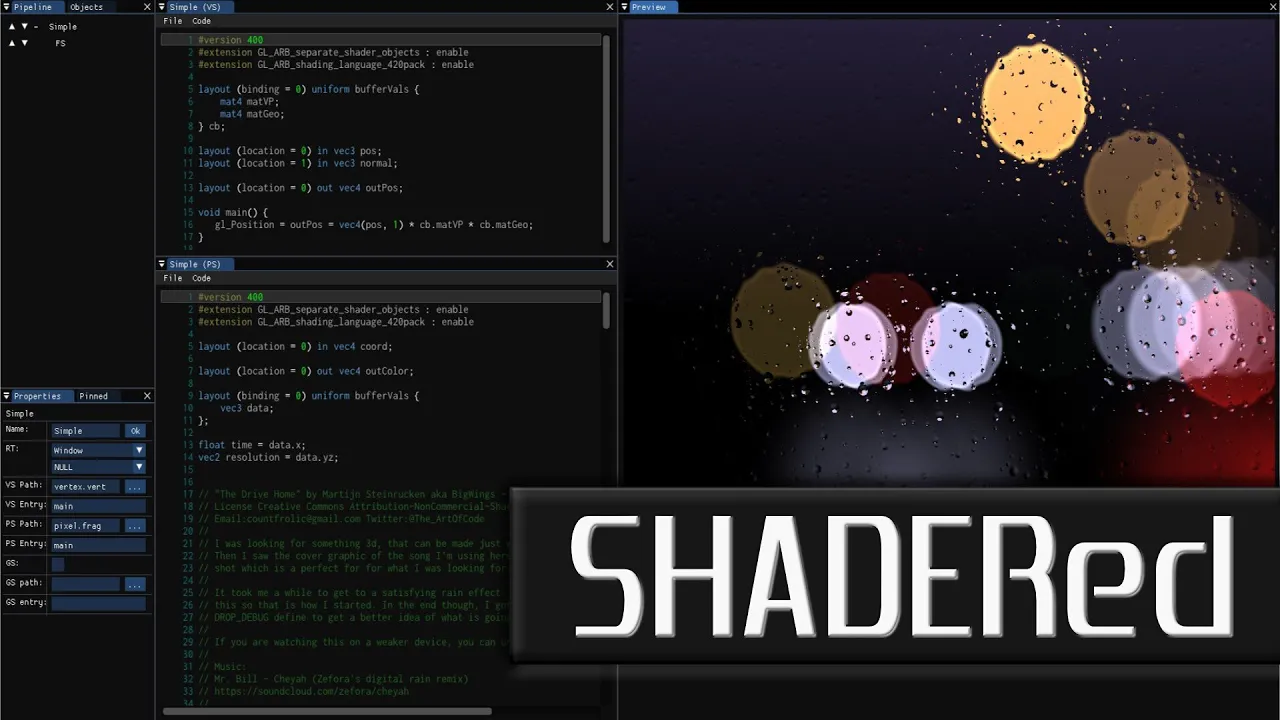Open the Properties panel dropdown triangle

click(6, 396)
